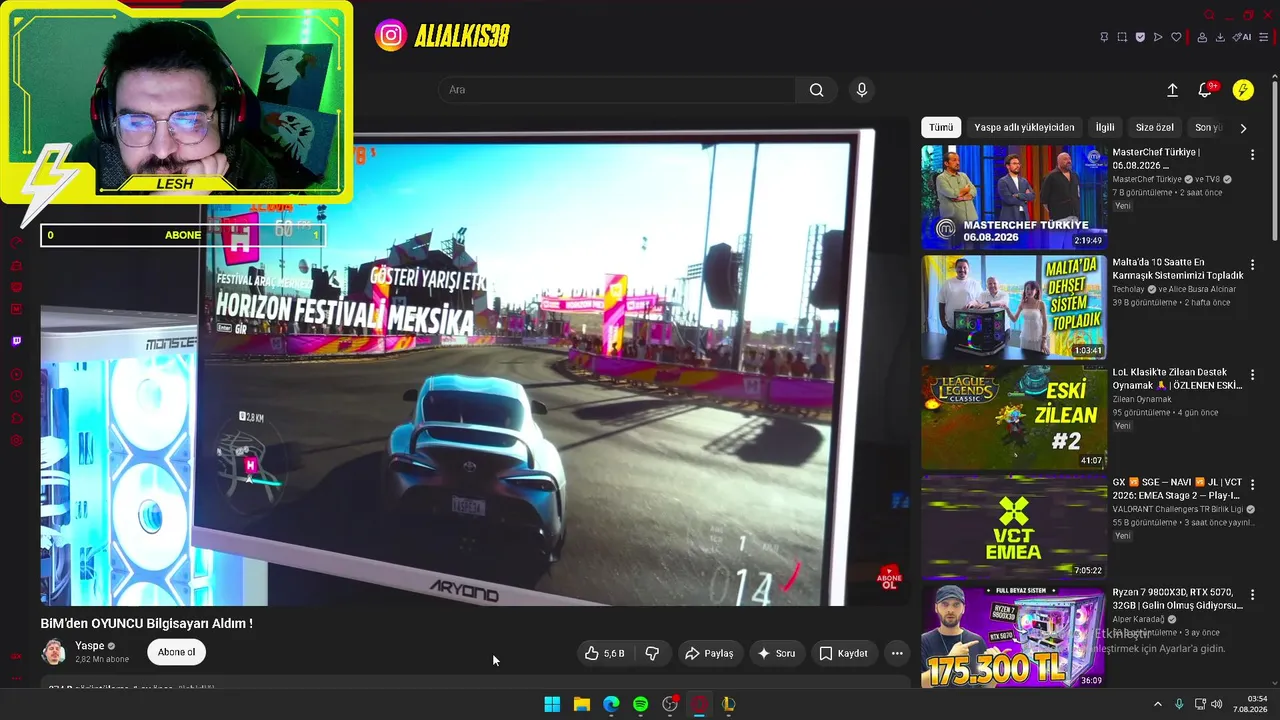Click the 2,82 Mn abone subscriber count
1280x720 pixels.
click(102, 660)
